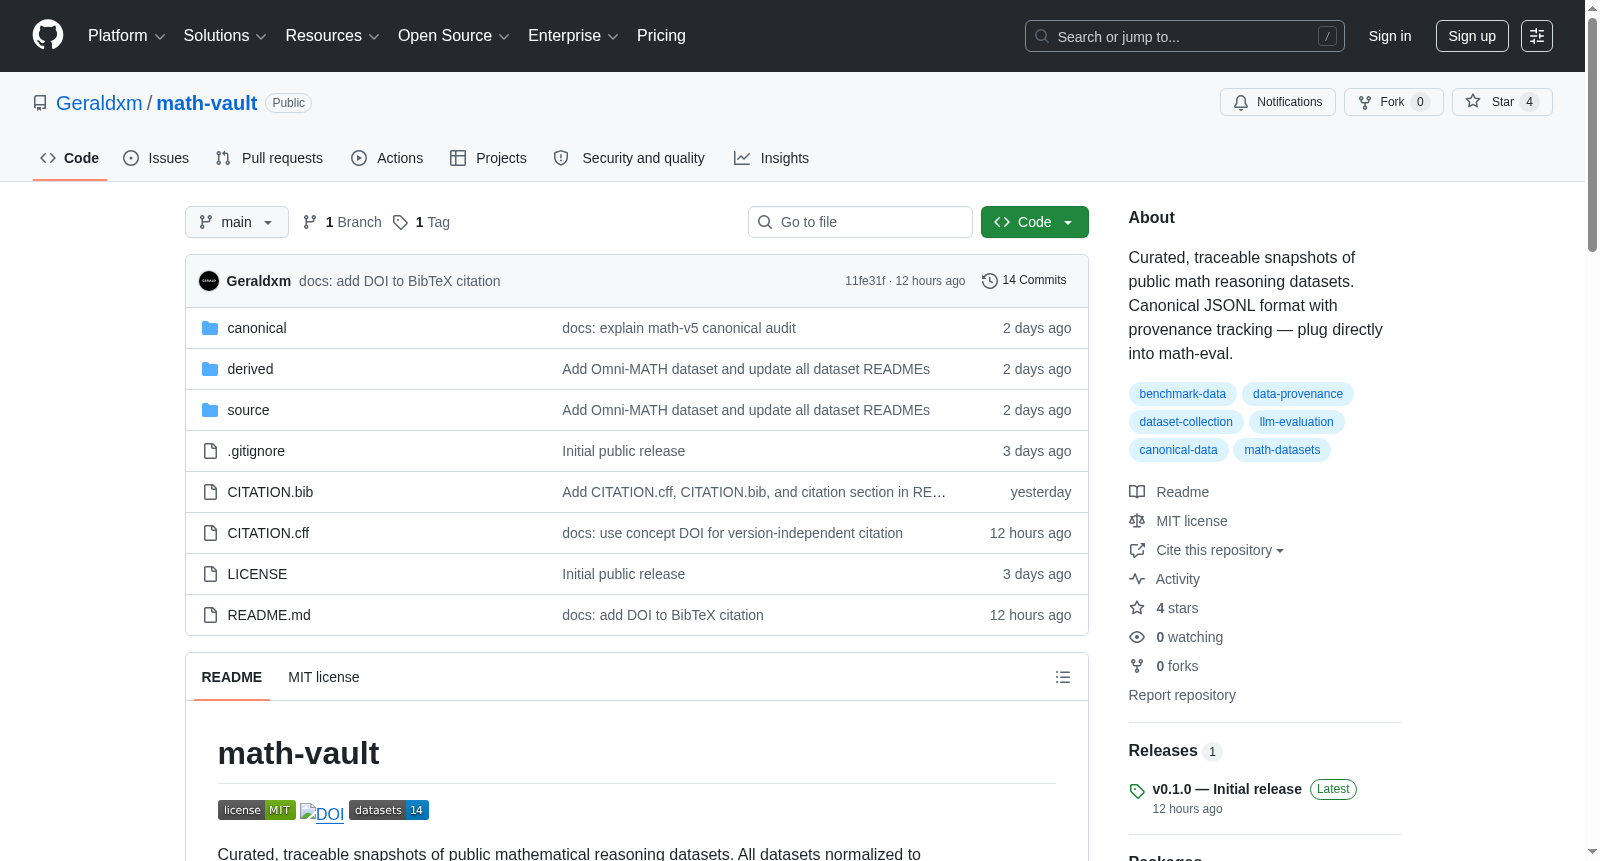Viewport: 1600px width, 861px height.
Task: Open README outline (table of contents) icon
Action: pos(1063,677)
